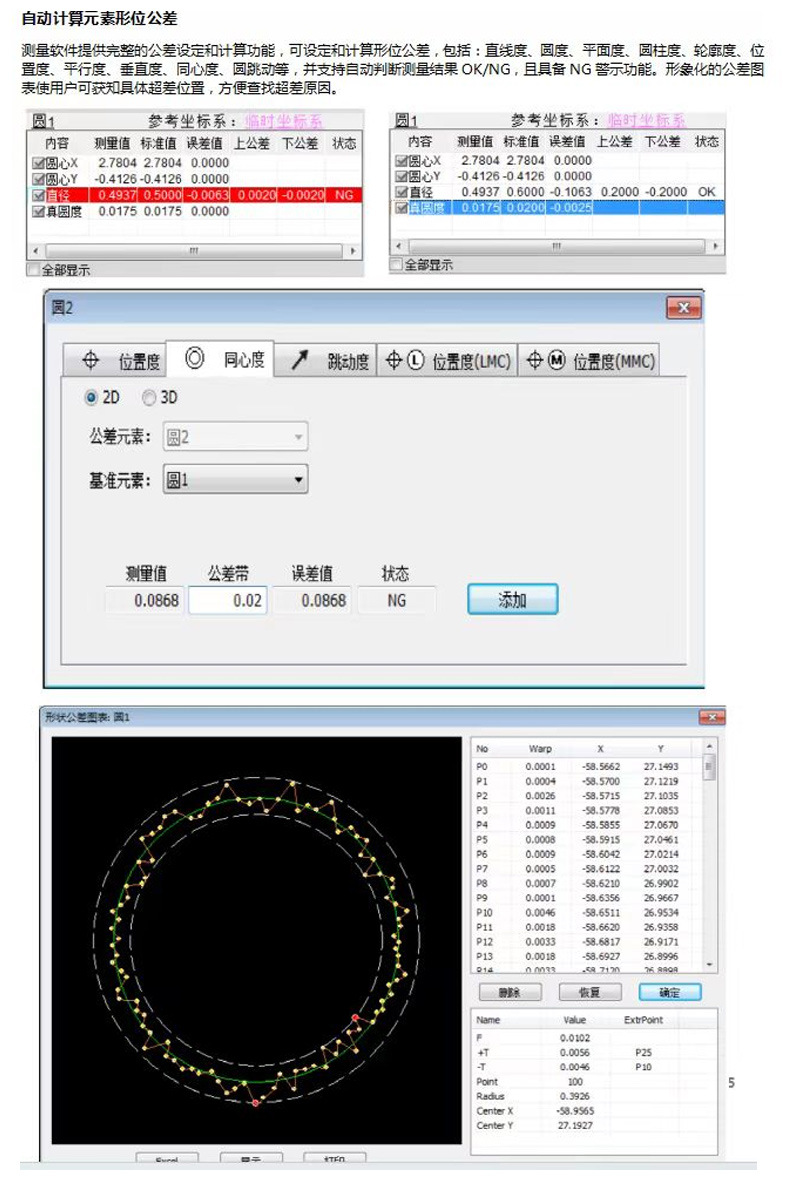The height and width of the screenshot is (1182, 790).
Task: Click horizontal scrollbar of table with NG row
Action: (x=194, y=250)
